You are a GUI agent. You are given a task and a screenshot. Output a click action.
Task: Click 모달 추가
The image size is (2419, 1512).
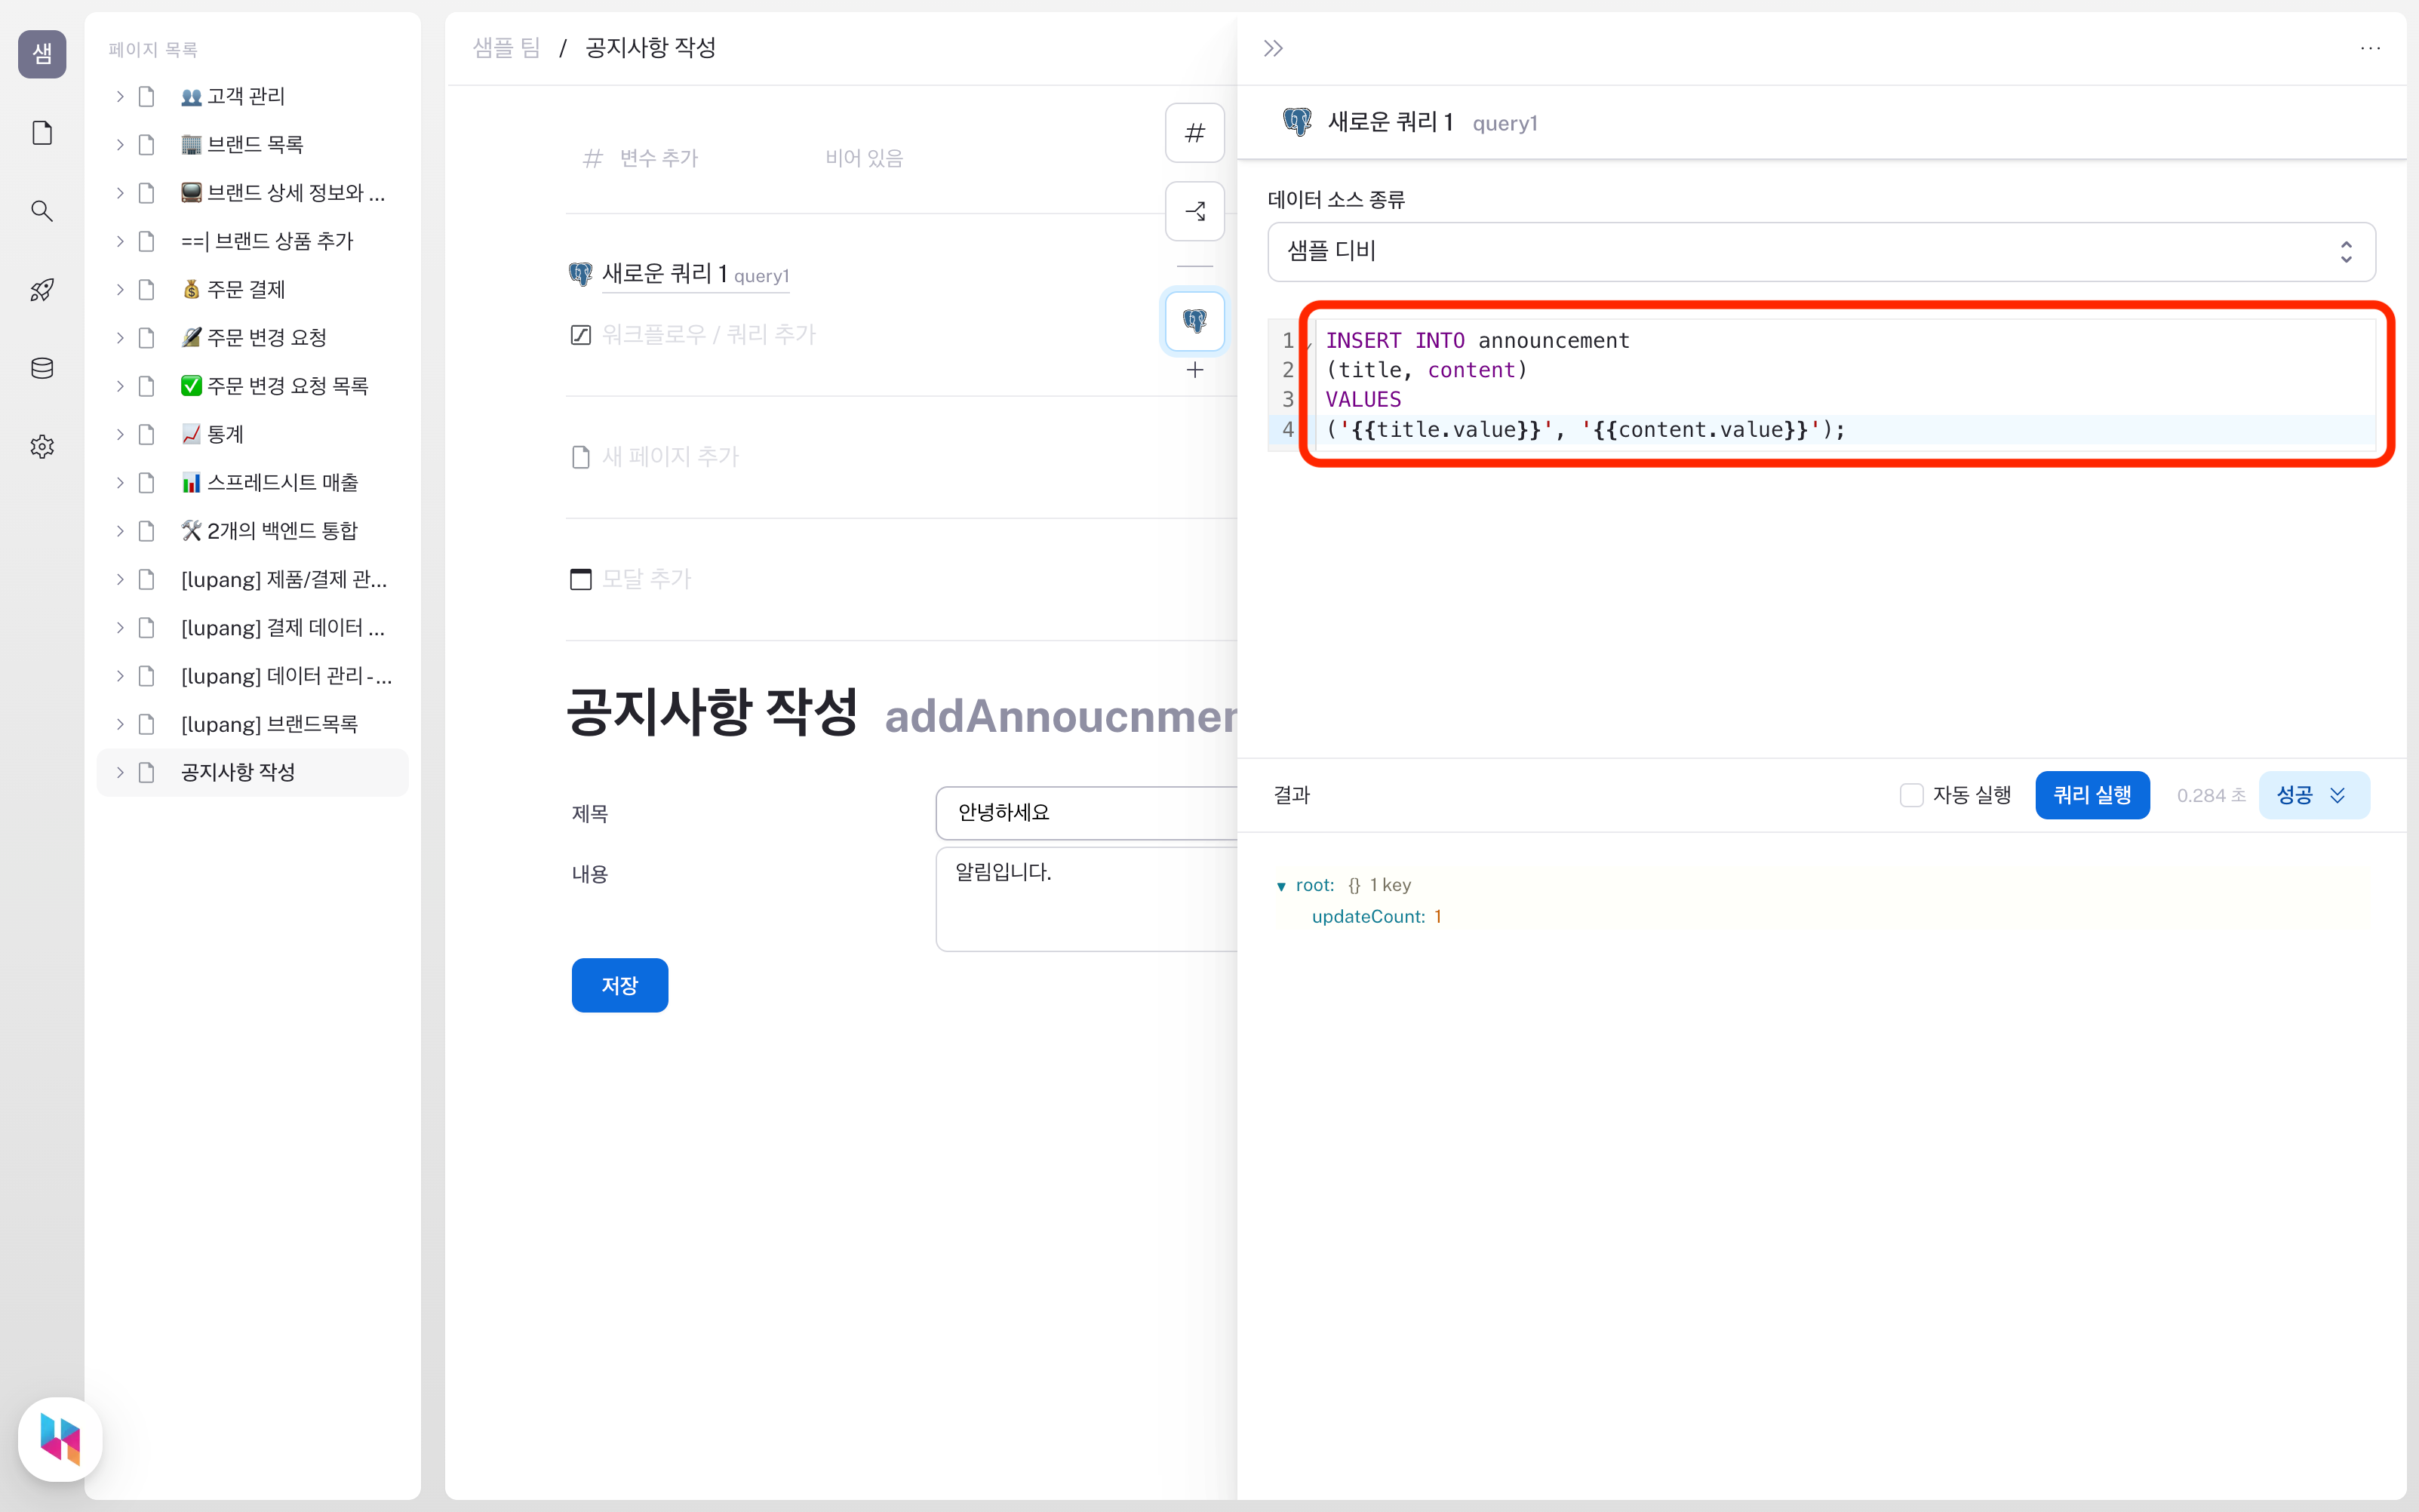point(646,579)
